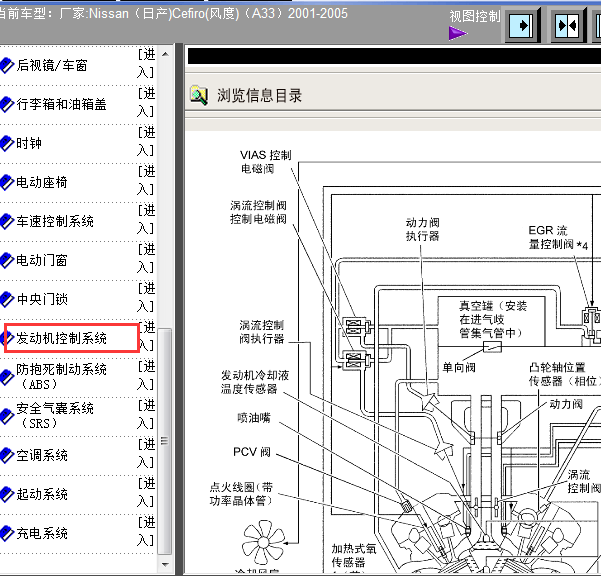Click the pencil icon beside 后视镜/车窗
The width and height of the screenshot is (601, 576).
[x=7, y=66]
